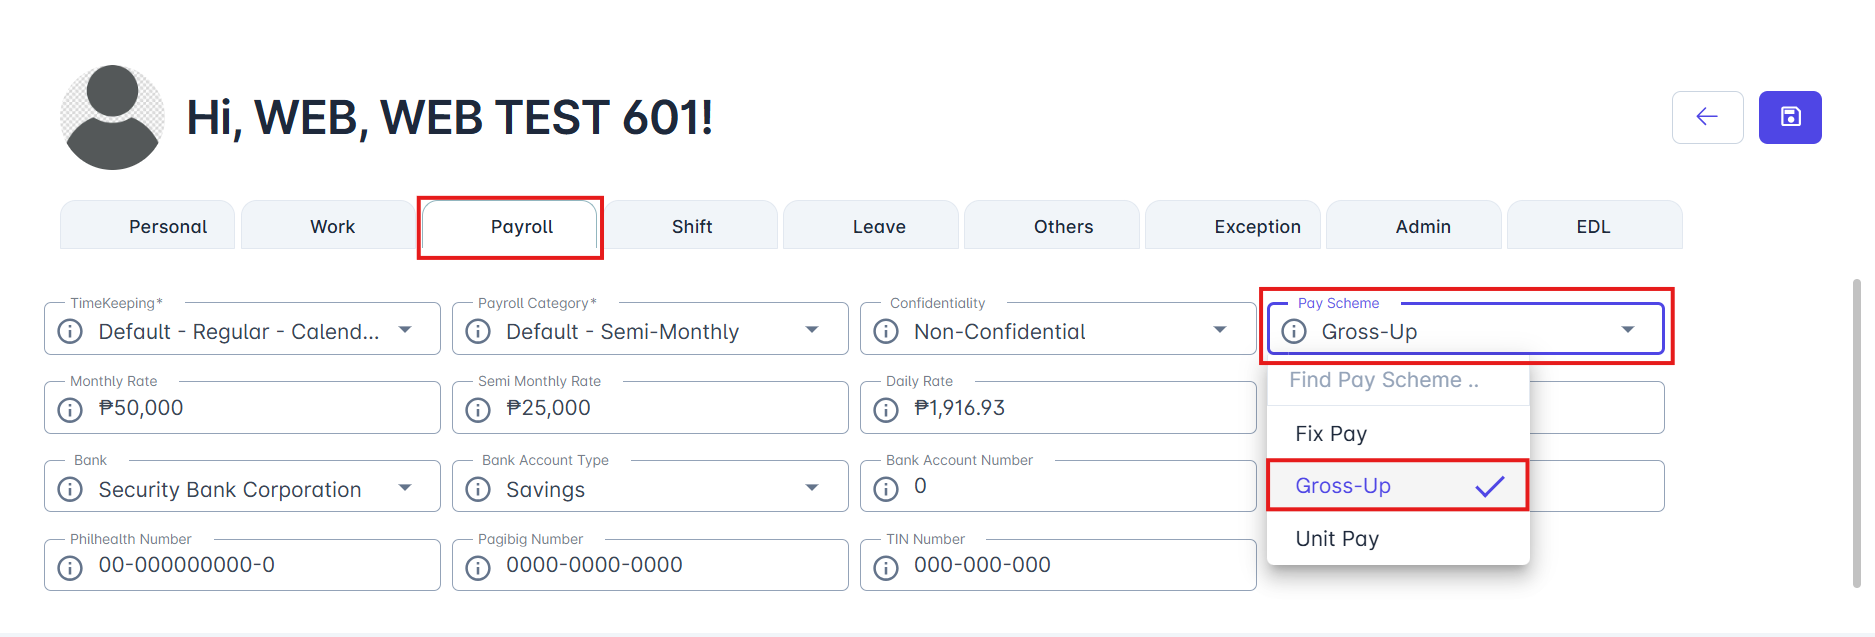The image size is (1875, 637).
Task: Click info icon beside TIN Number
Action: pos(886,567)
